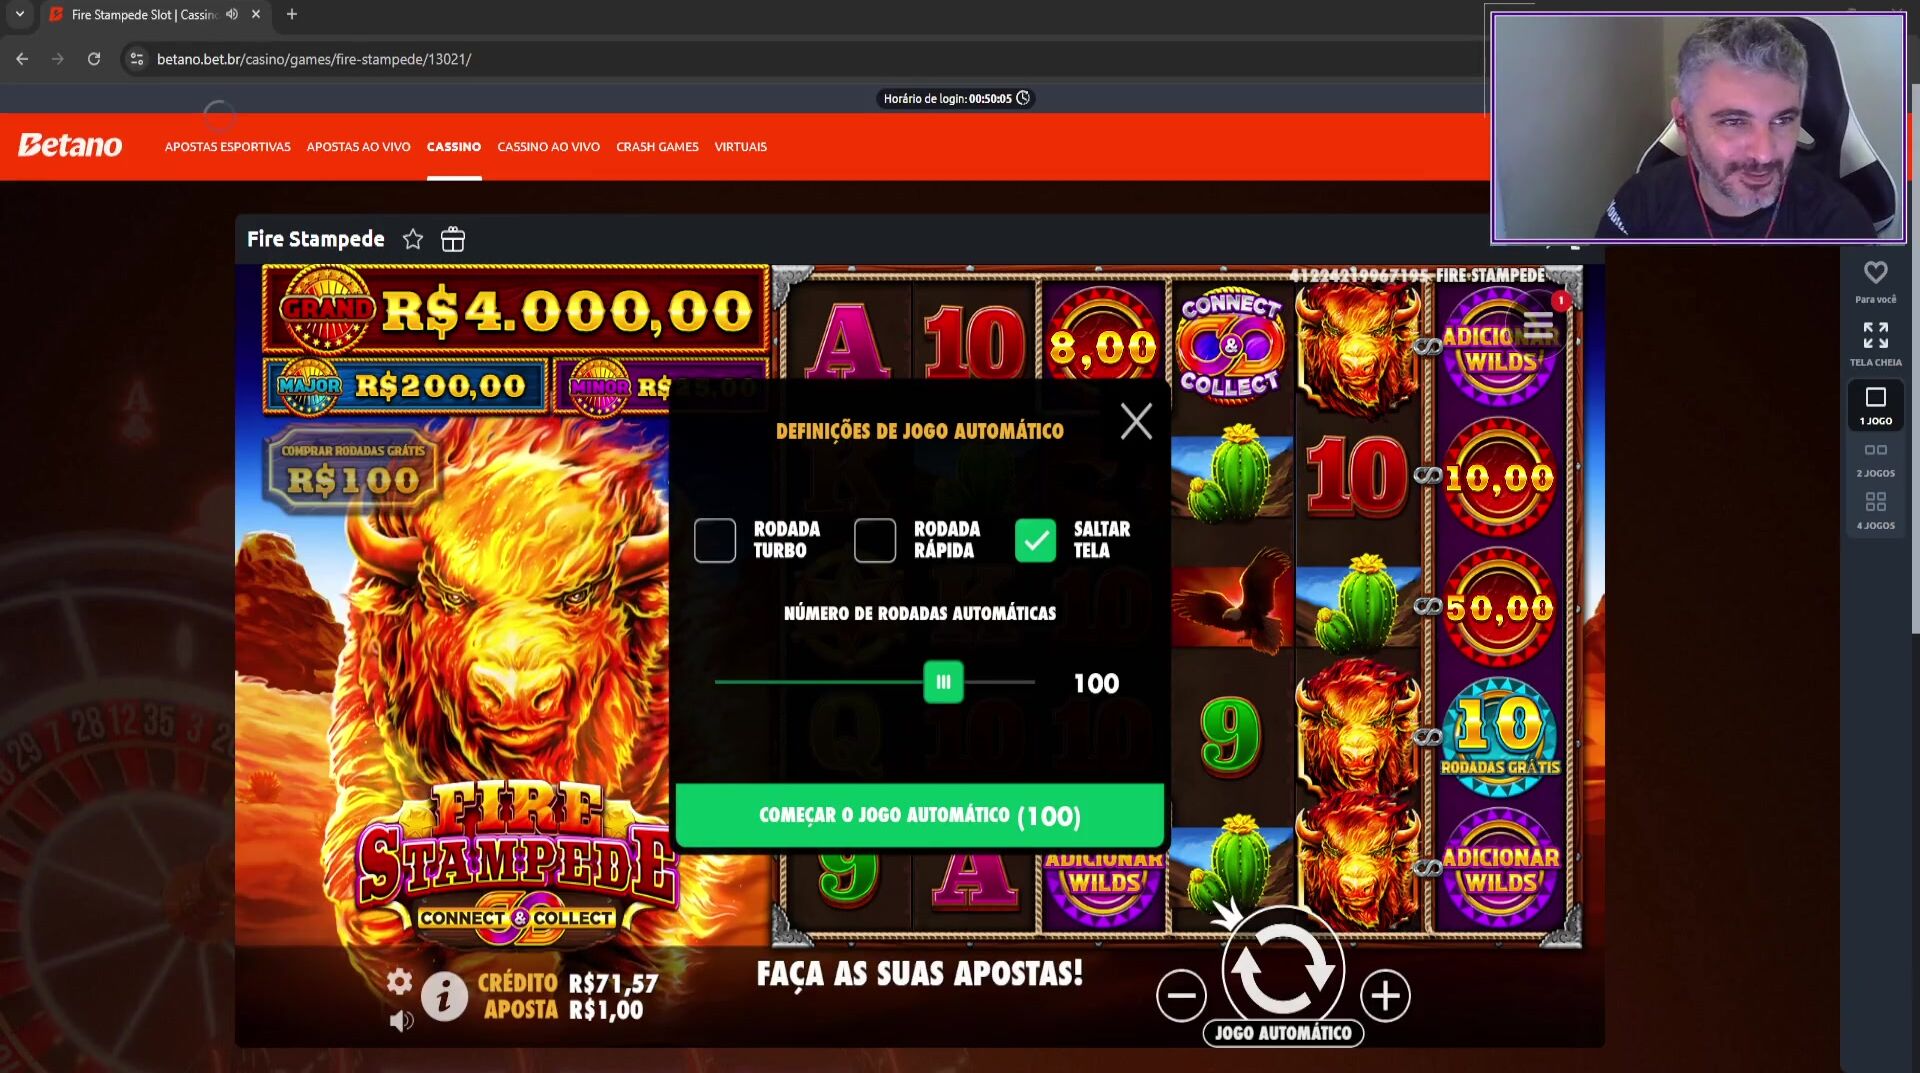1920x1073 pixels.
Task: Open game settings via the gear icon
Action: click(x=399, y=981)
